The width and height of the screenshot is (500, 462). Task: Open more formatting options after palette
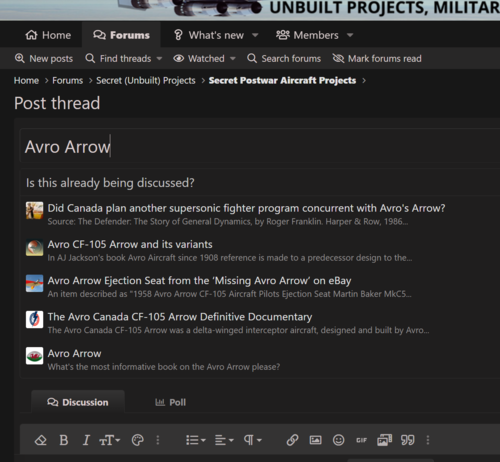pos(158,440)
